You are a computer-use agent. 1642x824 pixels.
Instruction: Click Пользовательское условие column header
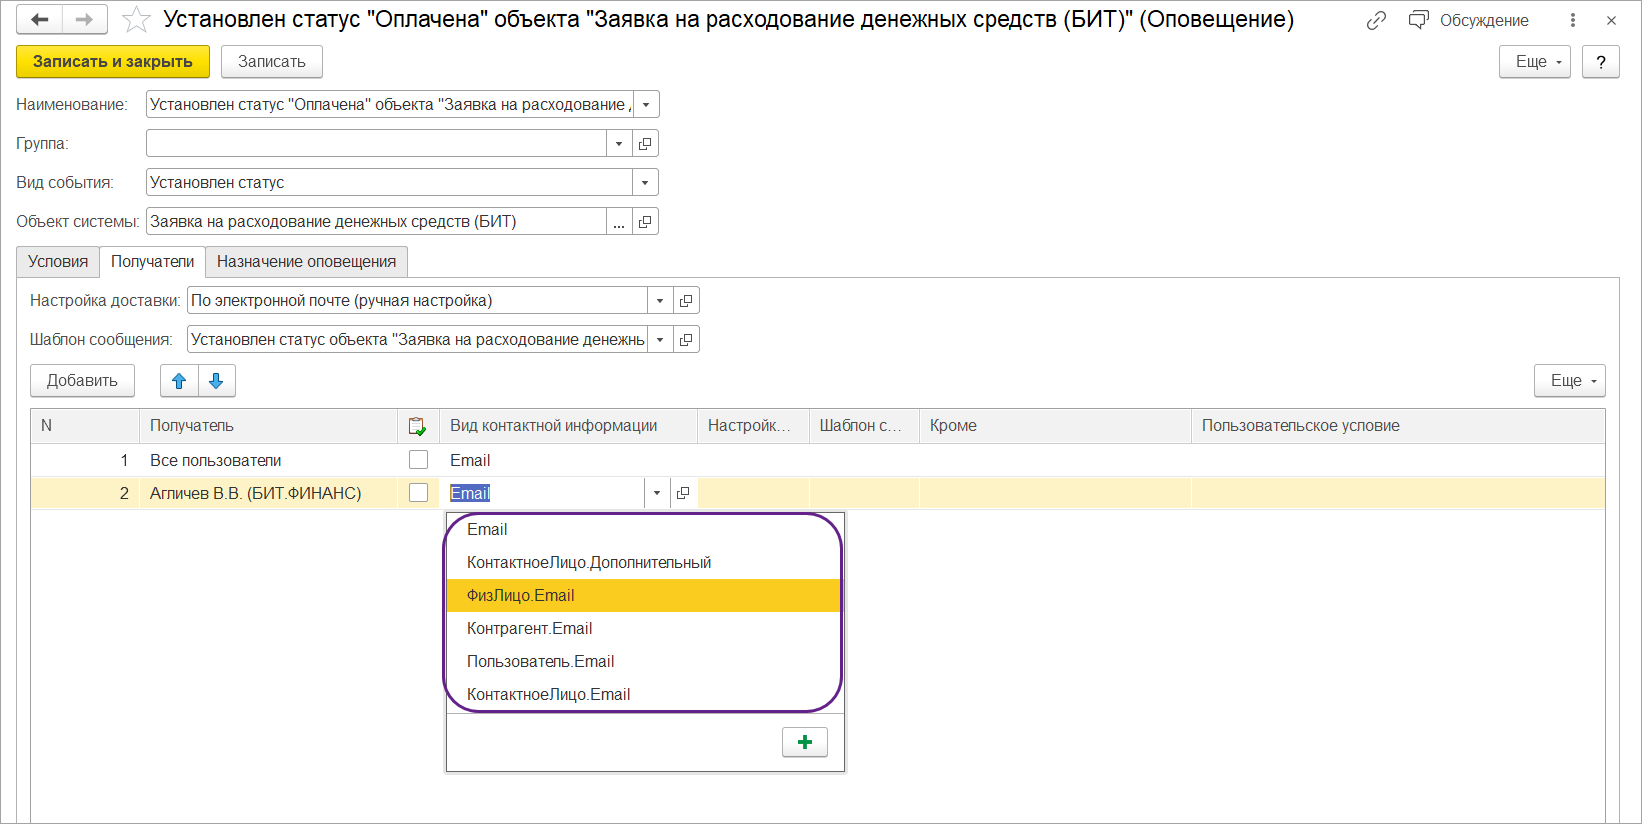[x=1398, y=426]
